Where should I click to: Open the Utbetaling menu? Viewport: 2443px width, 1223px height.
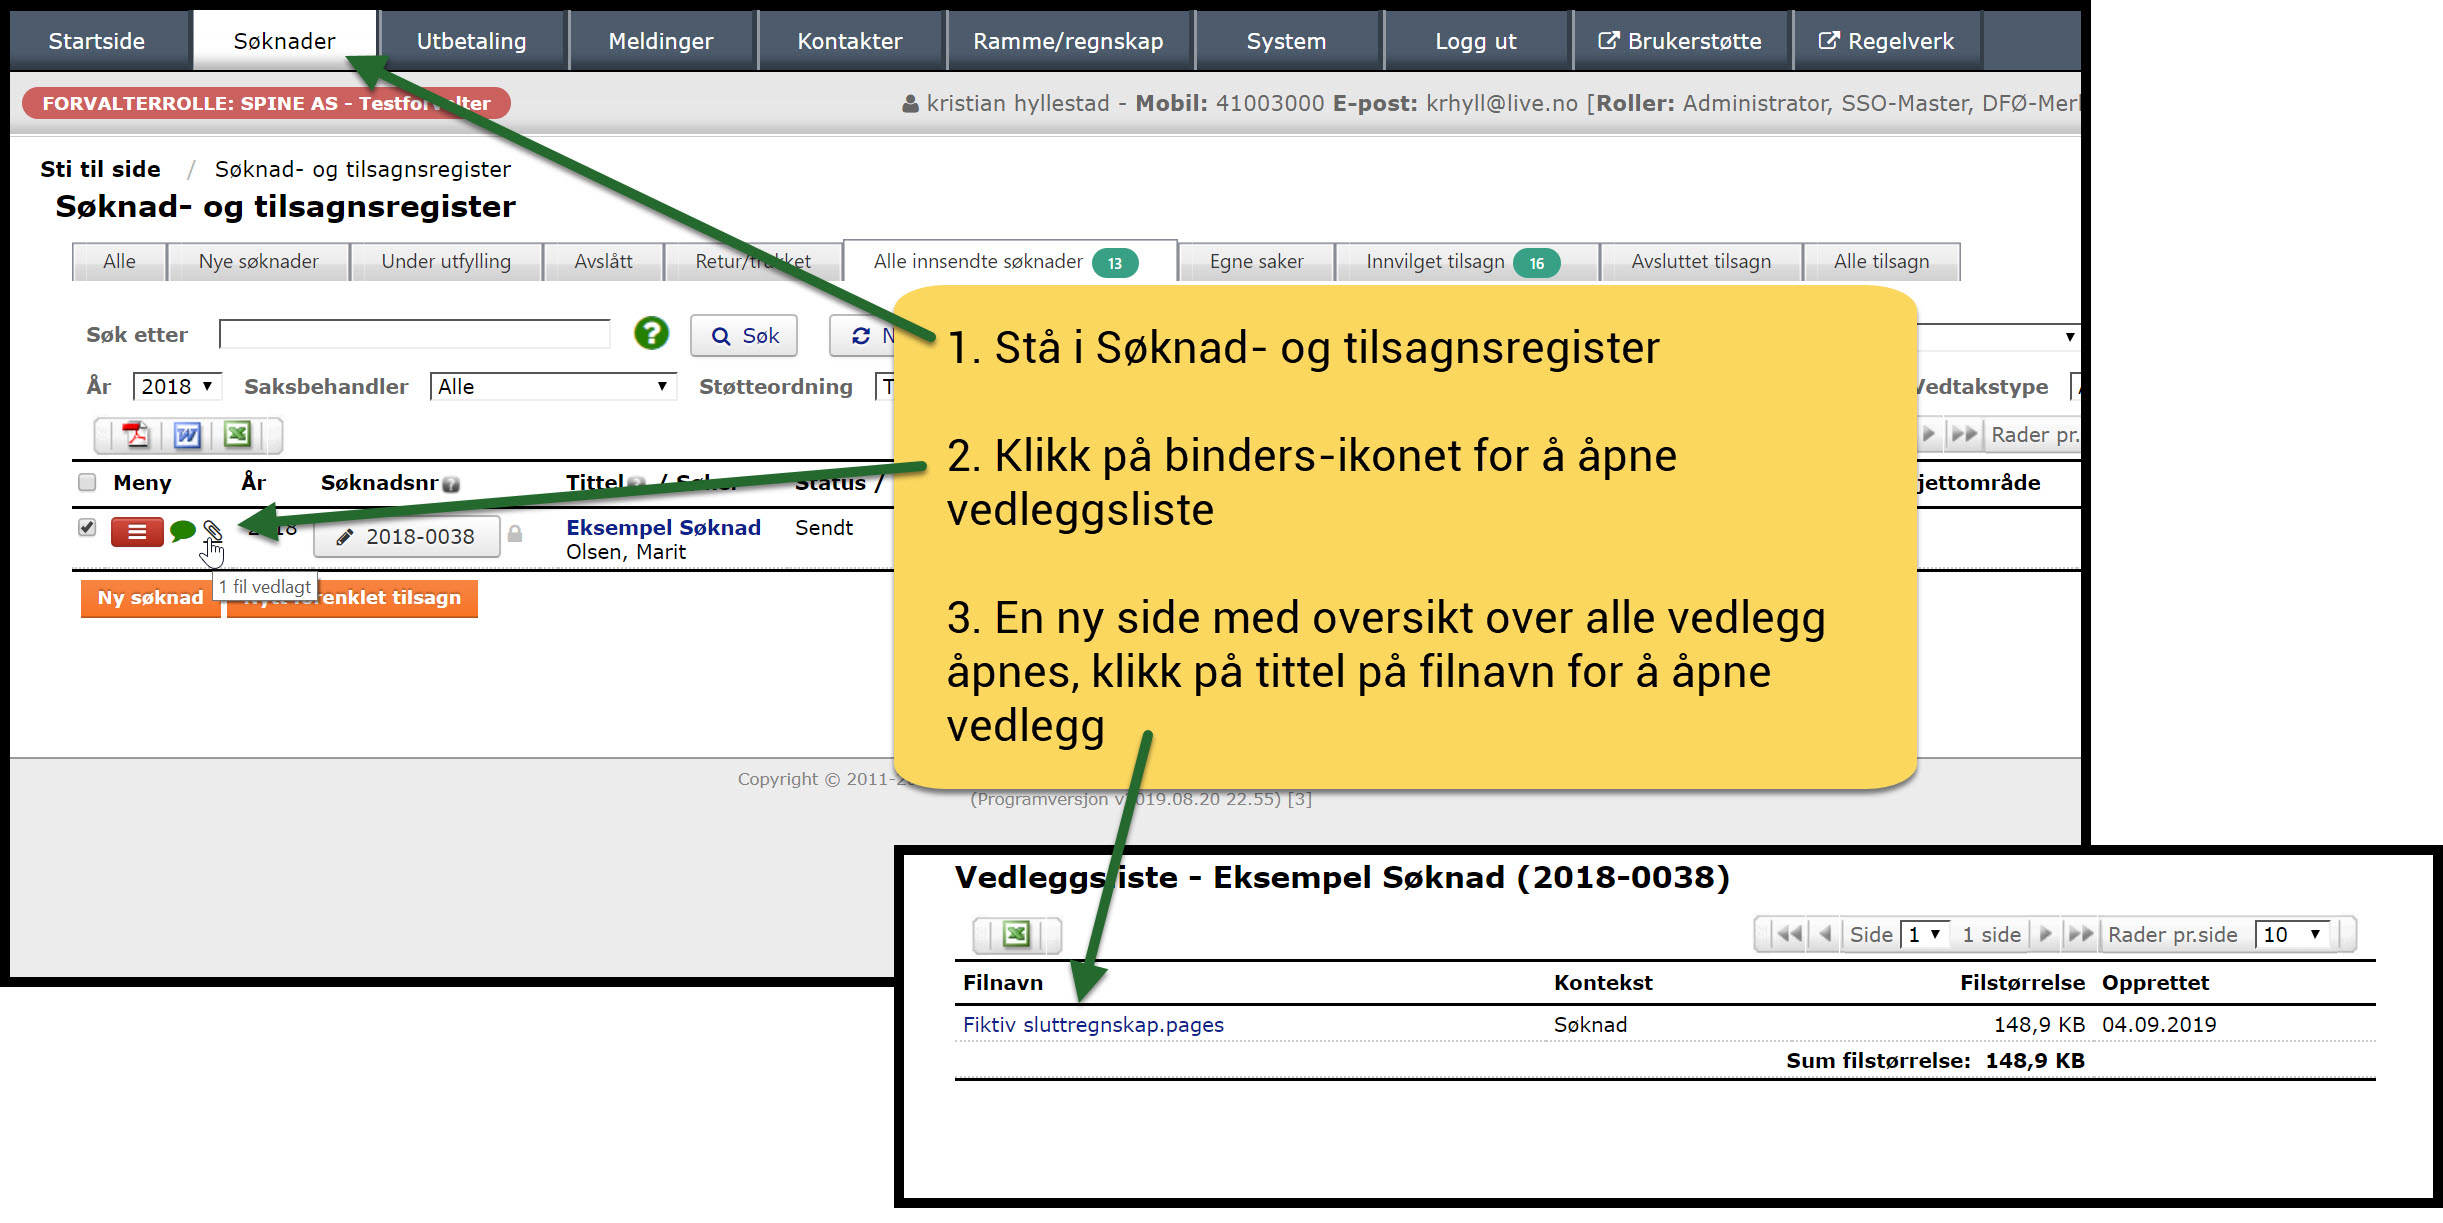[471, 41]
